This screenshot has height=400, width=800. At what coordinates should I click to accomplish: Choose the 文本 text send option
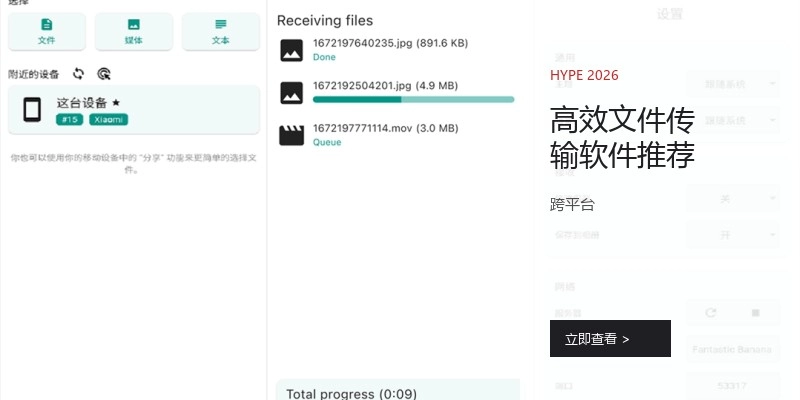220,32
